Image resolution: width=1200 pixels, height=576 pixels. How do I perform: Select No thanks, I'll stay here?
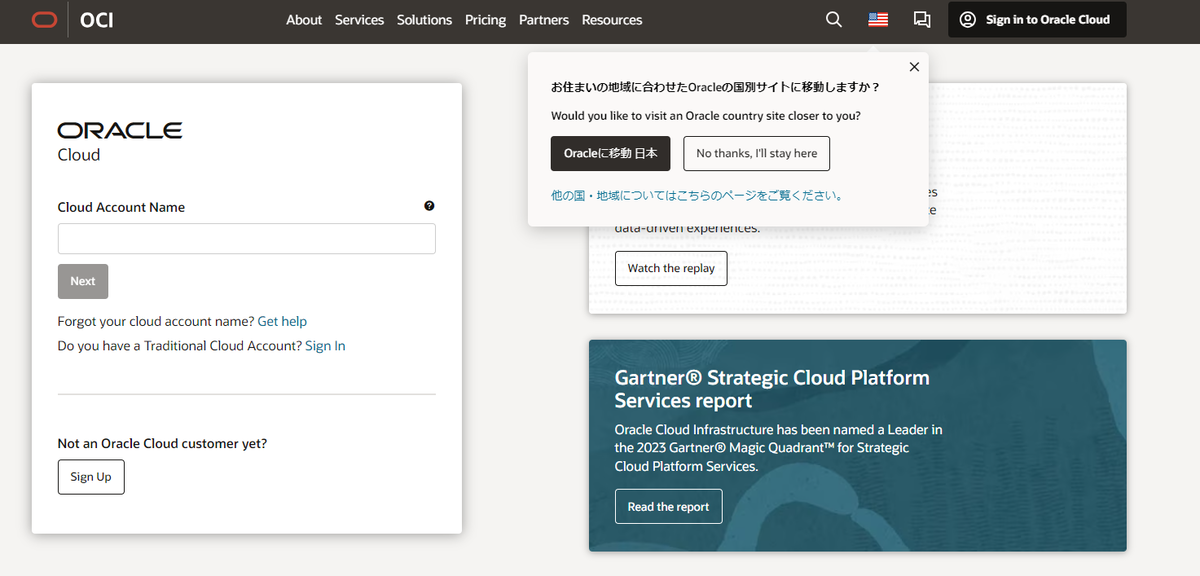[756, 153]
